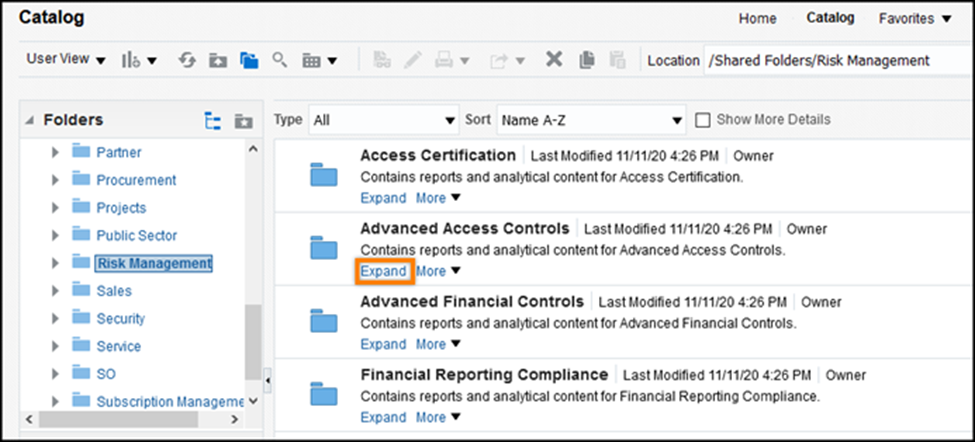Click the folder tree icon in Folders header
The width and height of the screenshot is (975, 442).
coord(212,121)
